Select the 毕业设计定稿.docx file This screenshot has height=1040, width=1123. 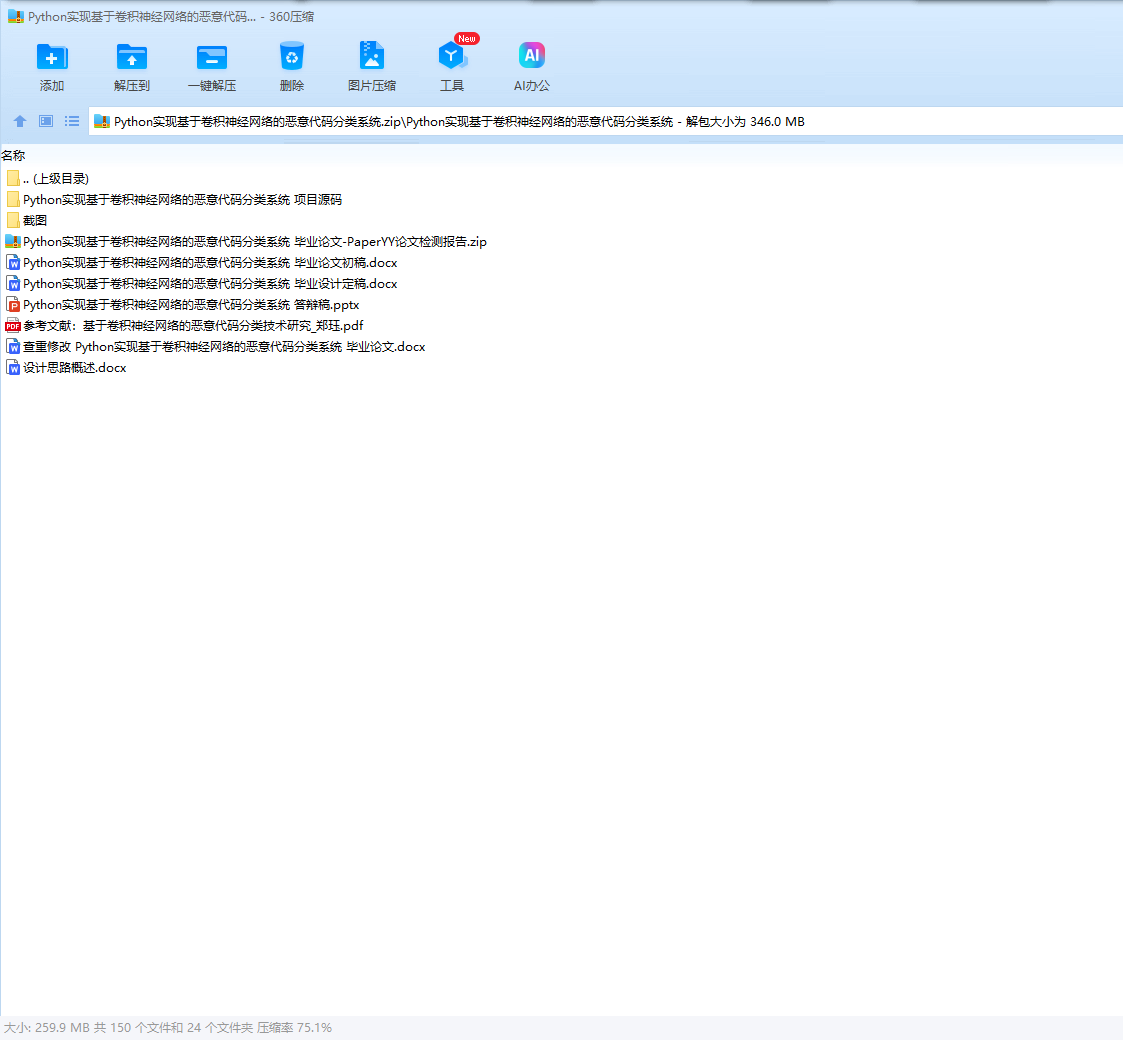pyautogui.click(x=210, y=284)
